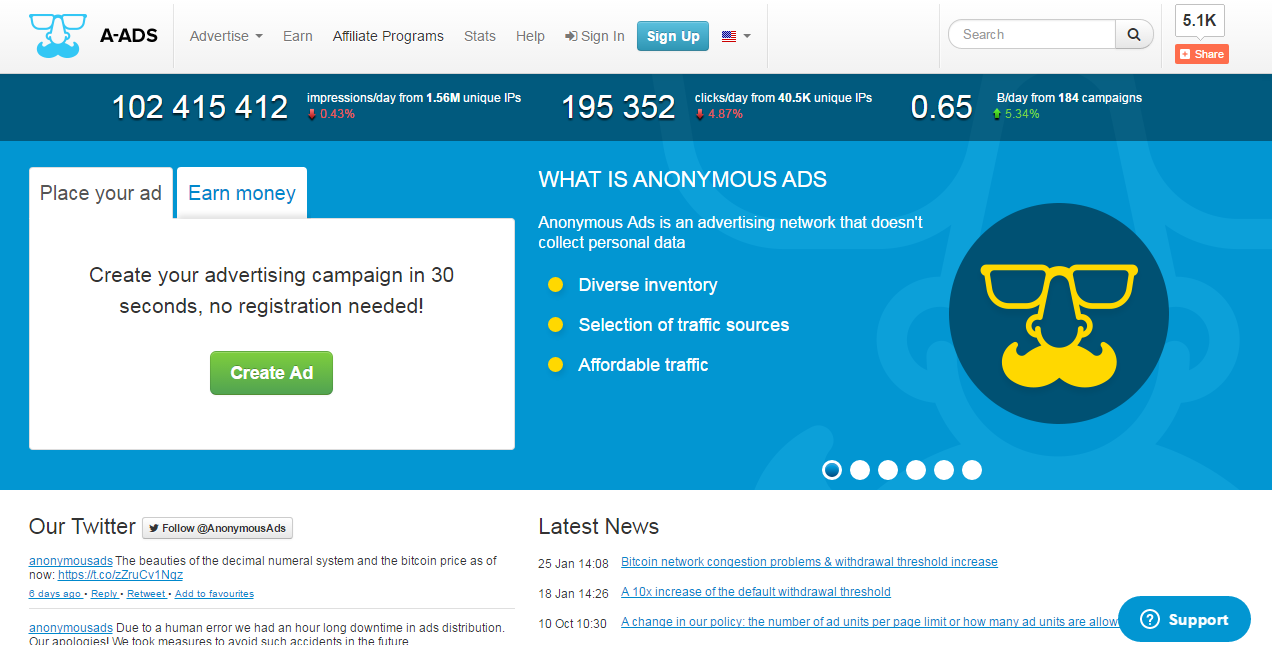
Task: Click the 4.87% clicks change indicator
Action: 719,114
